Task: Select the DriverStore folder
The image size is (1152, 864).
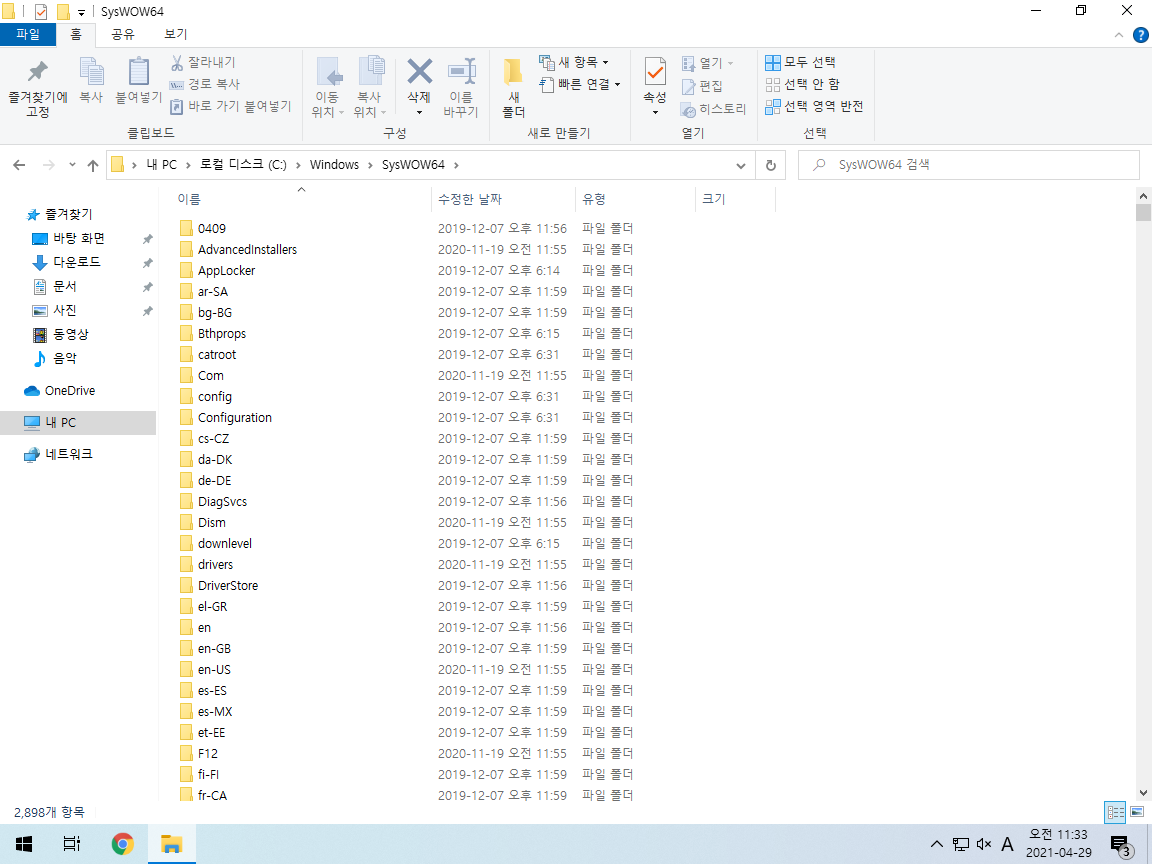Action: (x=228, y=586)
